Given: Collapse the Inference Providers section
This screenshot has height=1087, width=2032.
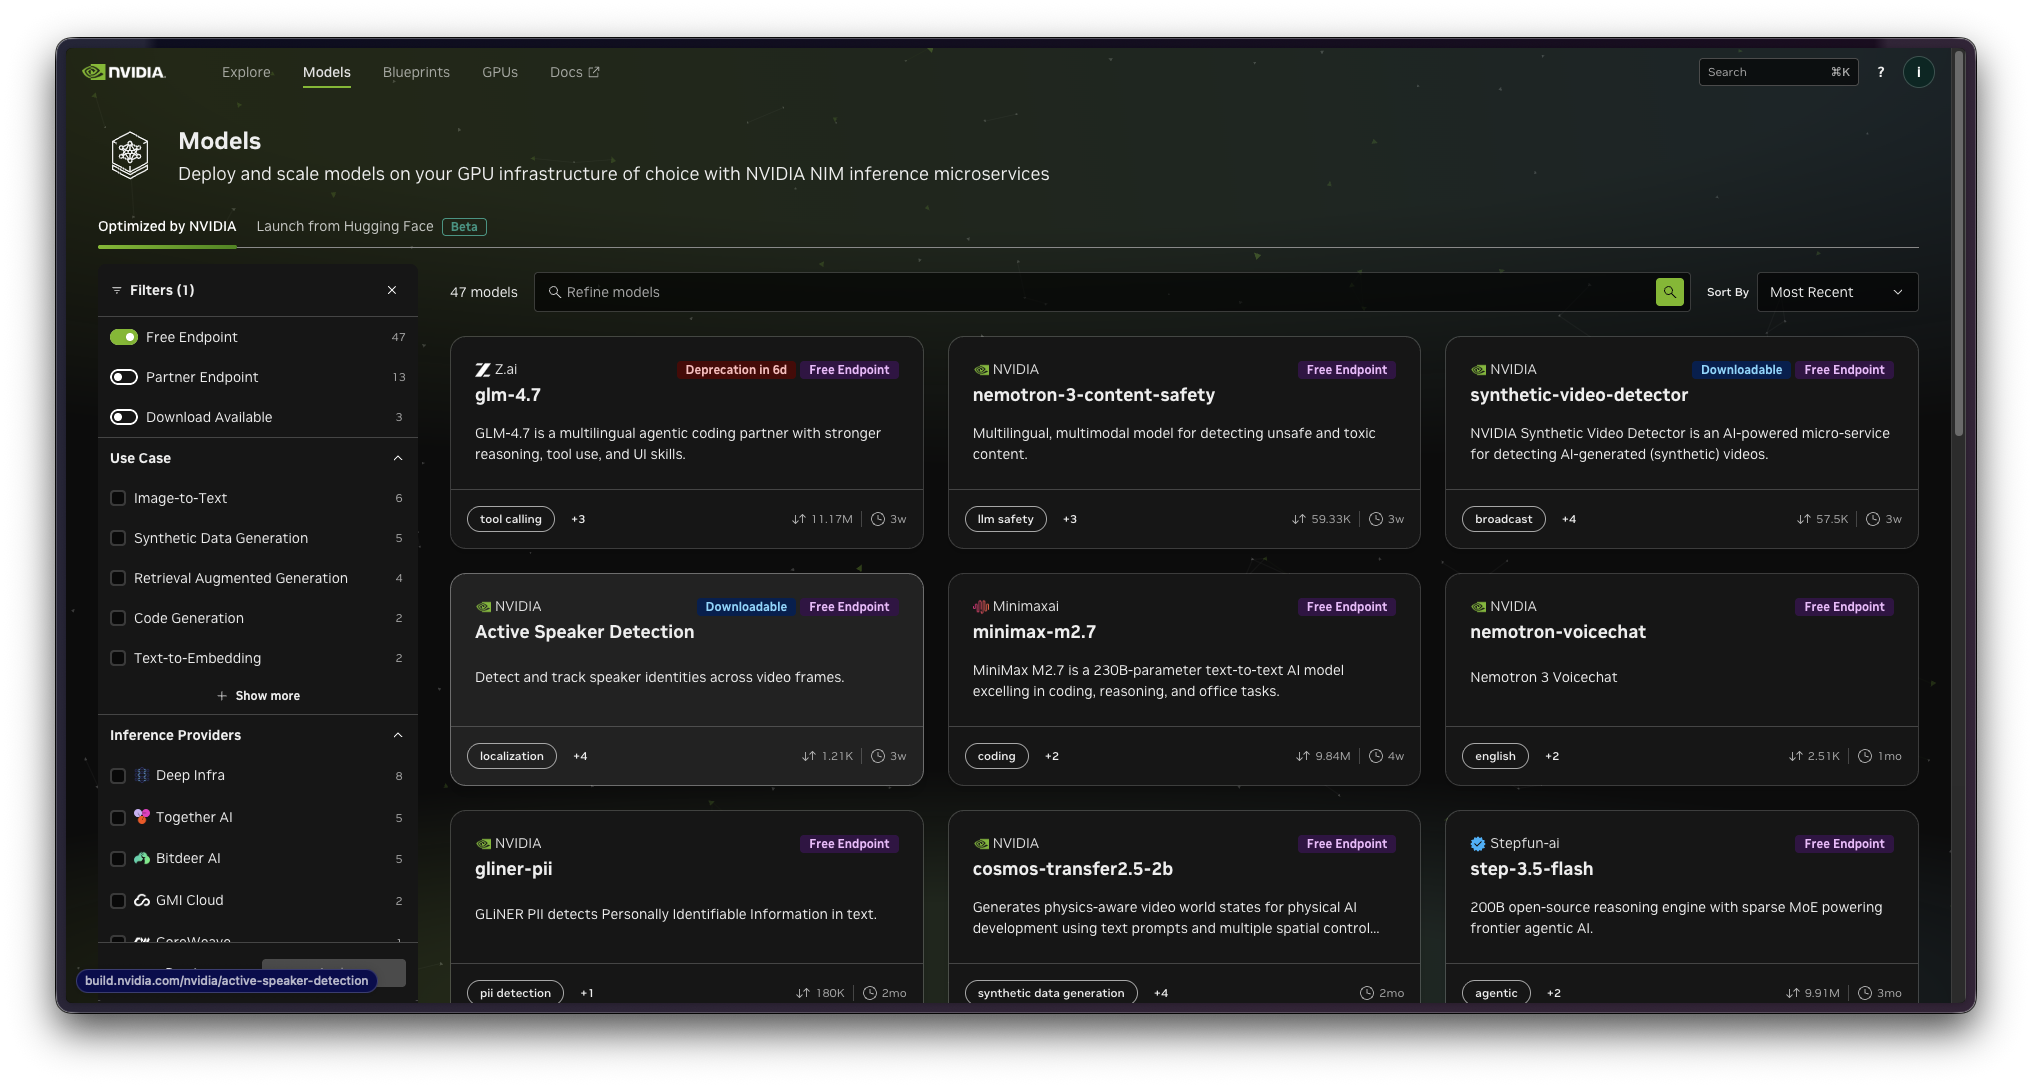Looking at the screenshot, I should point(398,735).
